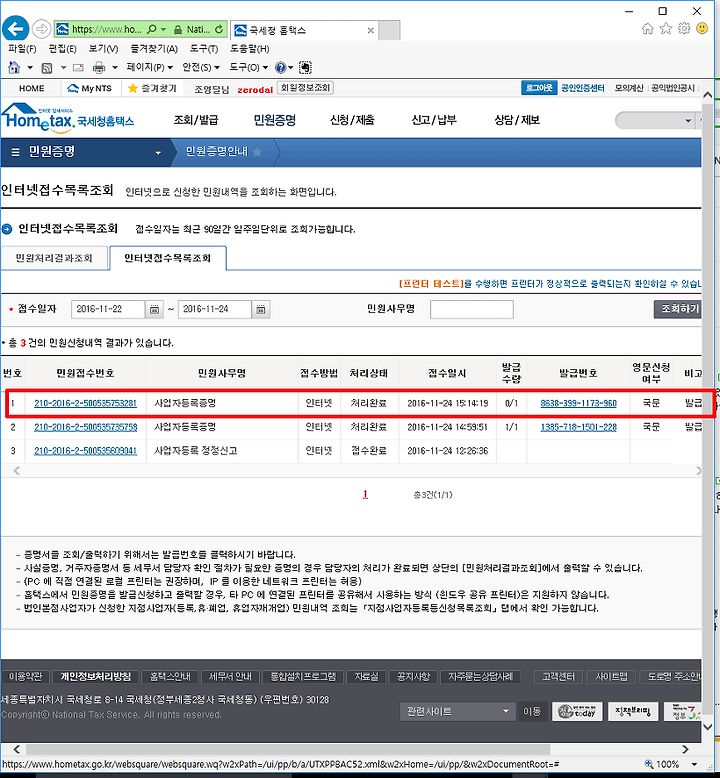Switch to the 민원처리결과조회 tab

(54, 258)
